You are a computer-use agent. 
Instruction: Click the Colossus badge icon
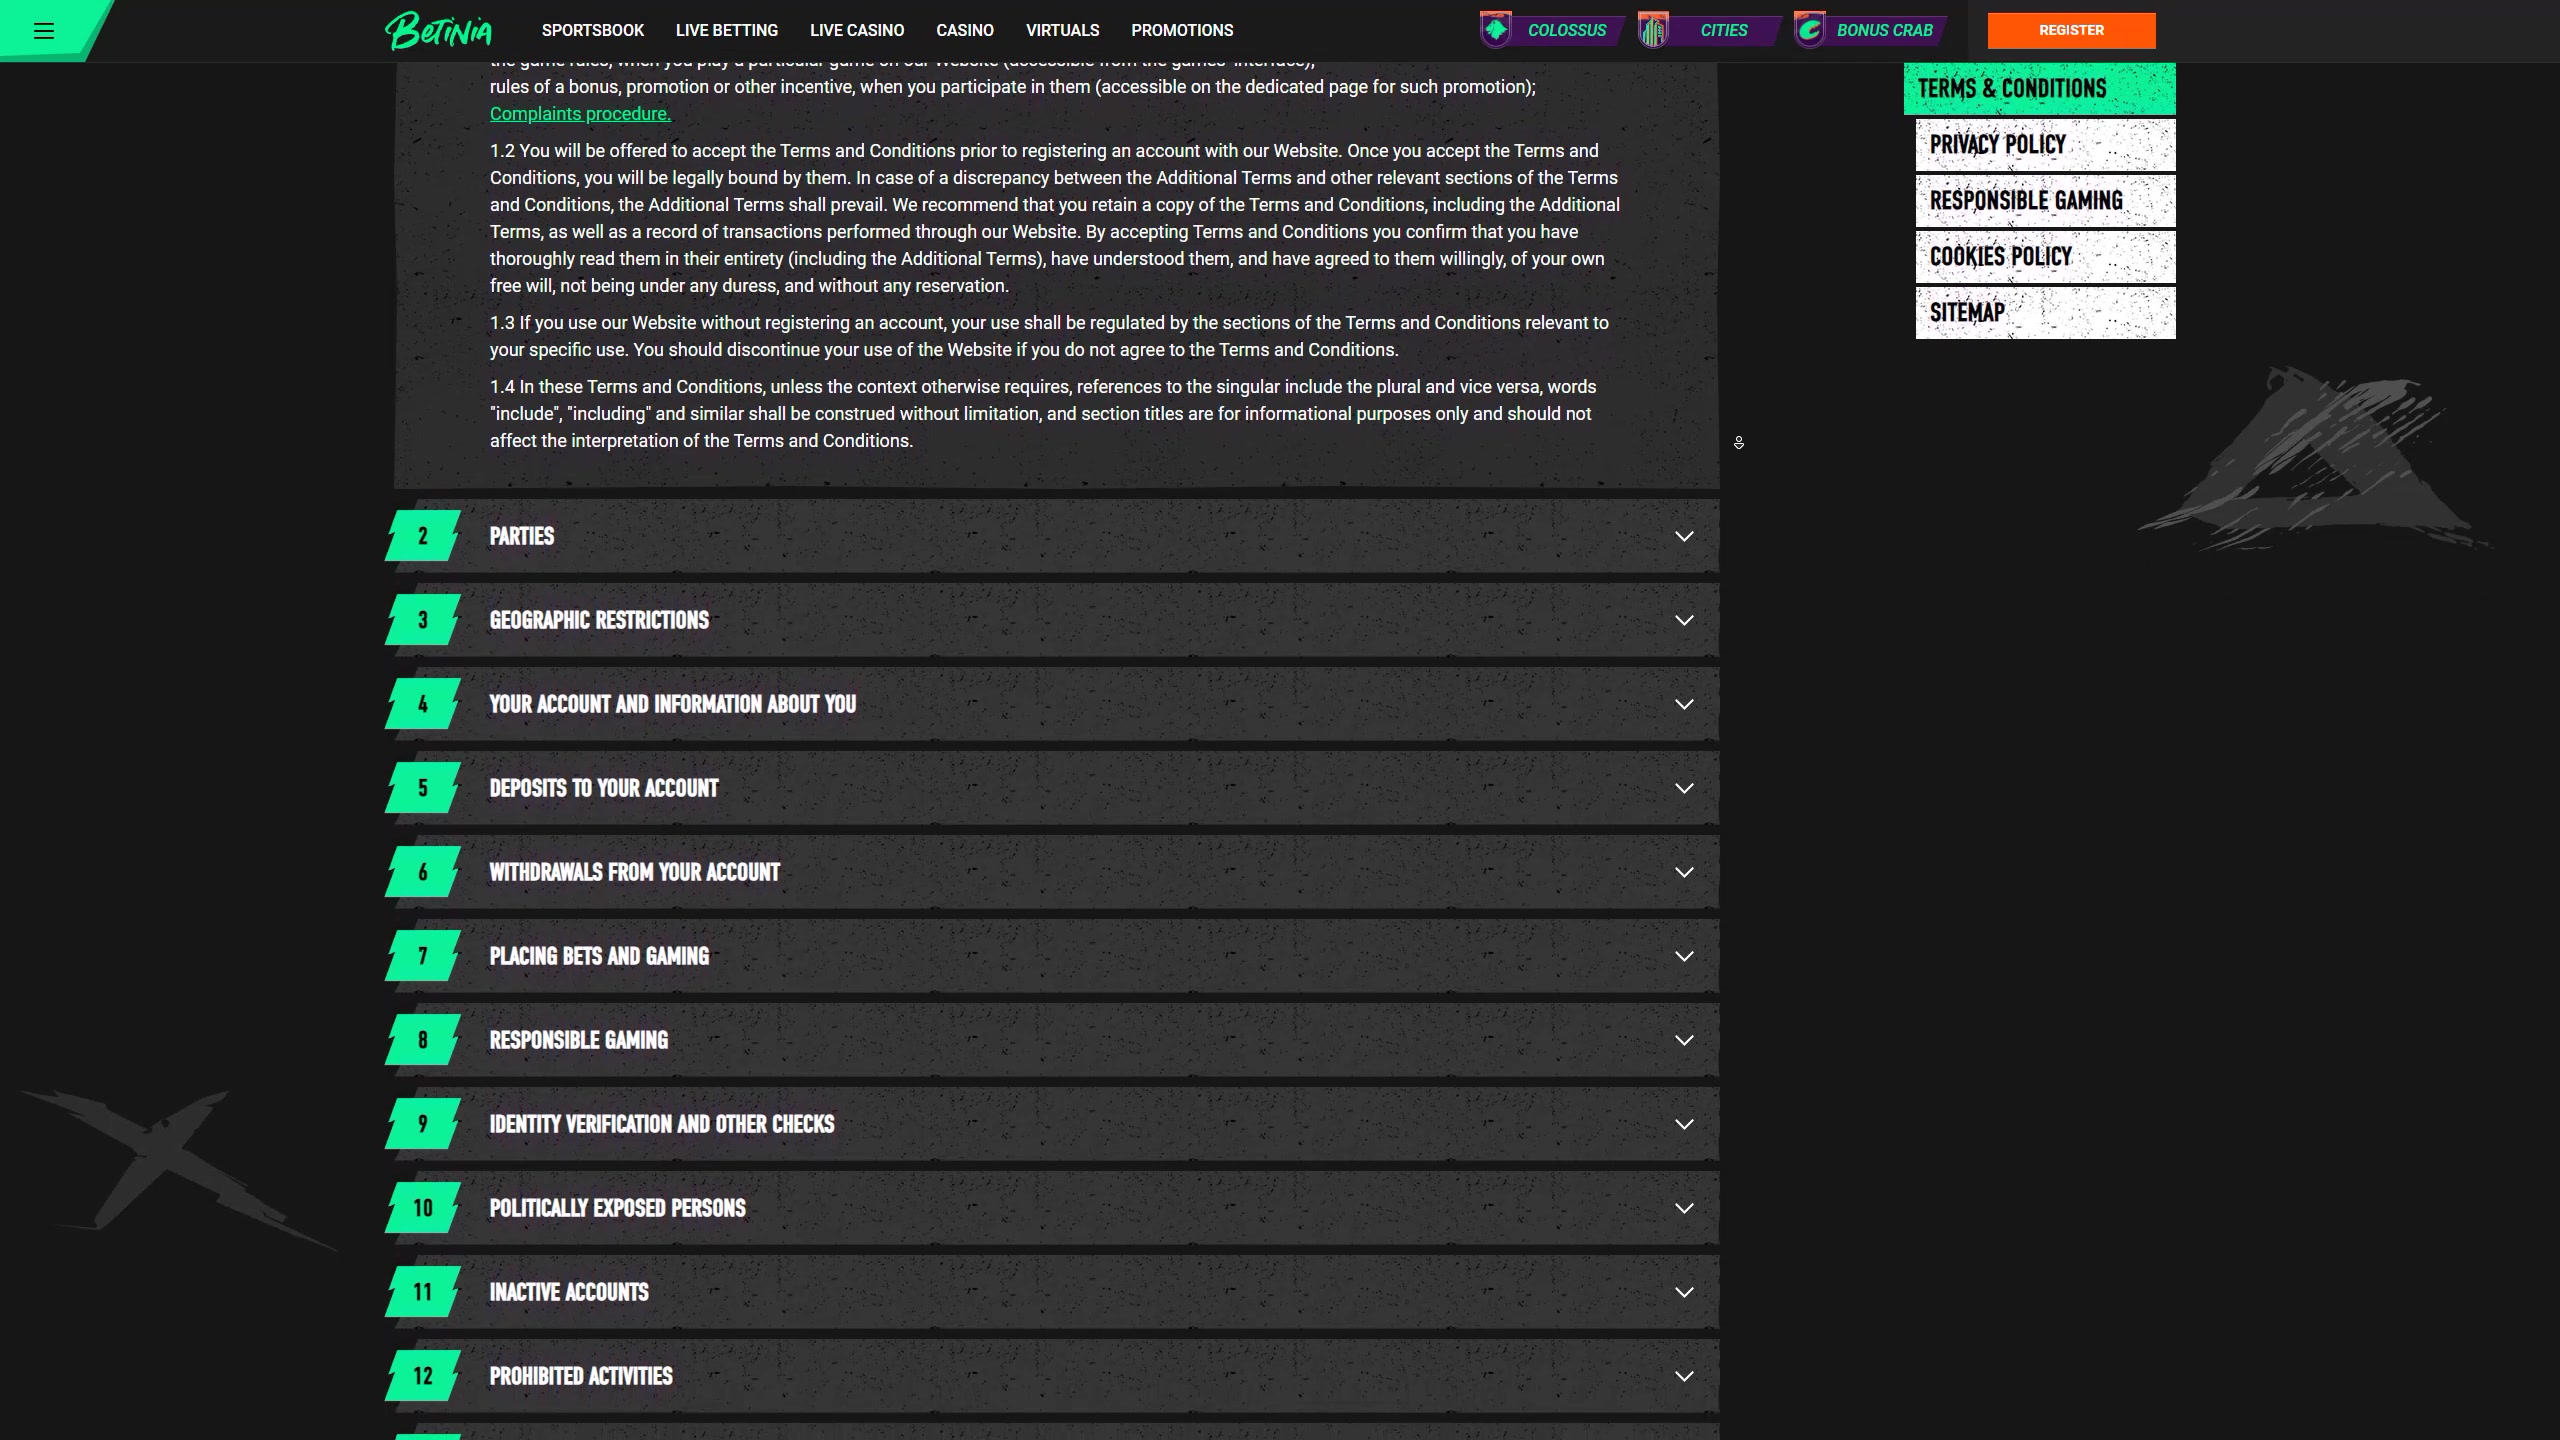click(1496, 30)
